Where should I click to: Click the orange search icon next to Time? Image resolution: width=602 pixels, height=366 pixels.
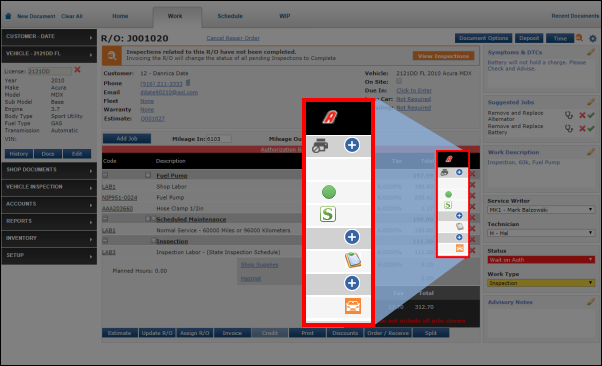pos(579,38)
